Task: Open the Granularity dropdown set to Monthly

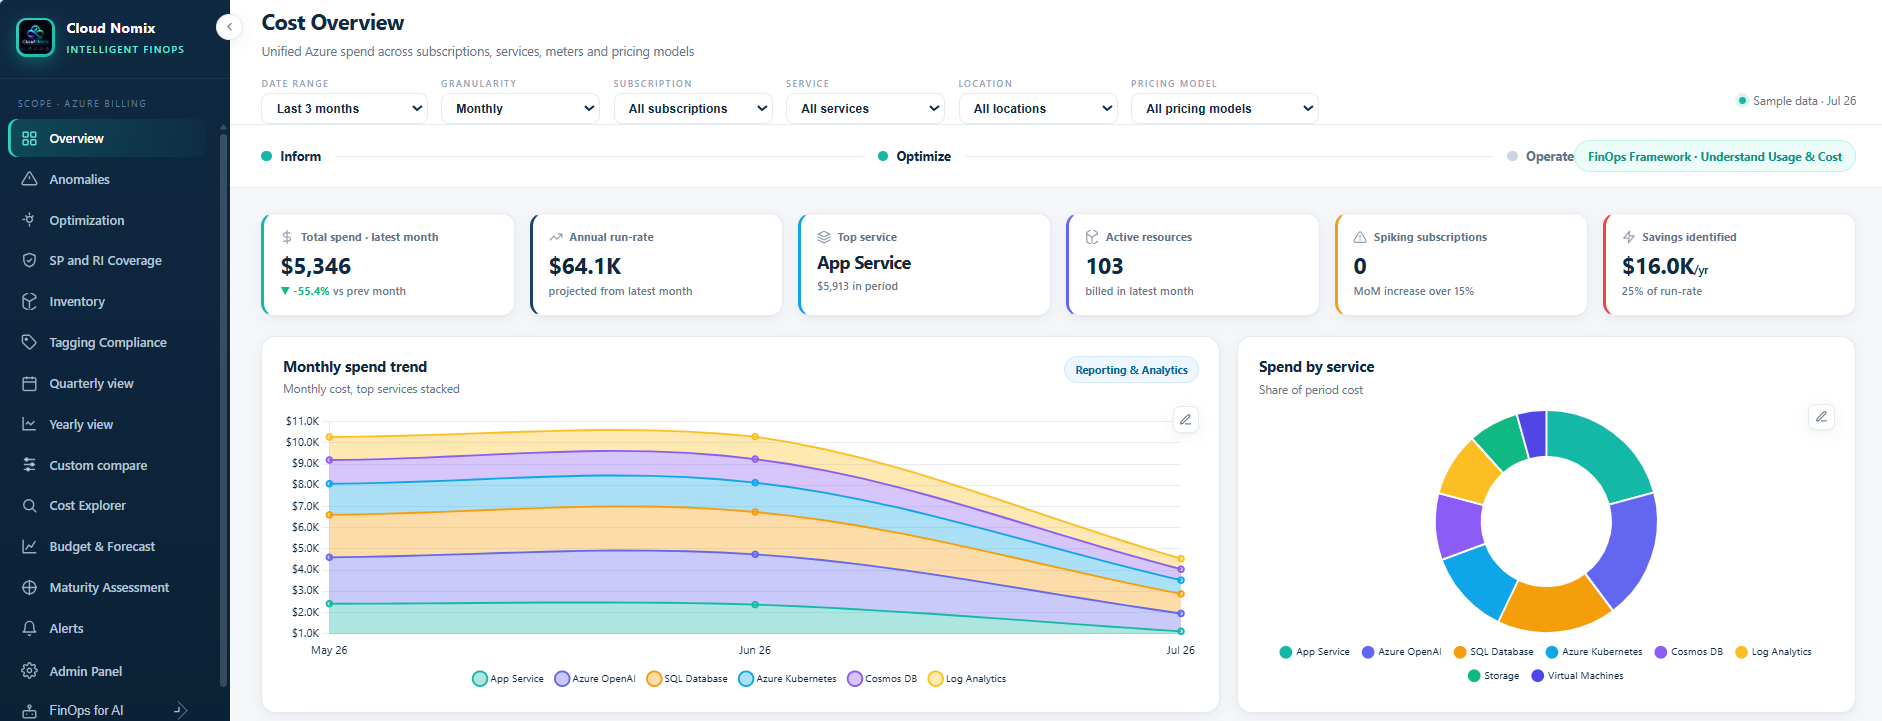Action: coord(520,108)
